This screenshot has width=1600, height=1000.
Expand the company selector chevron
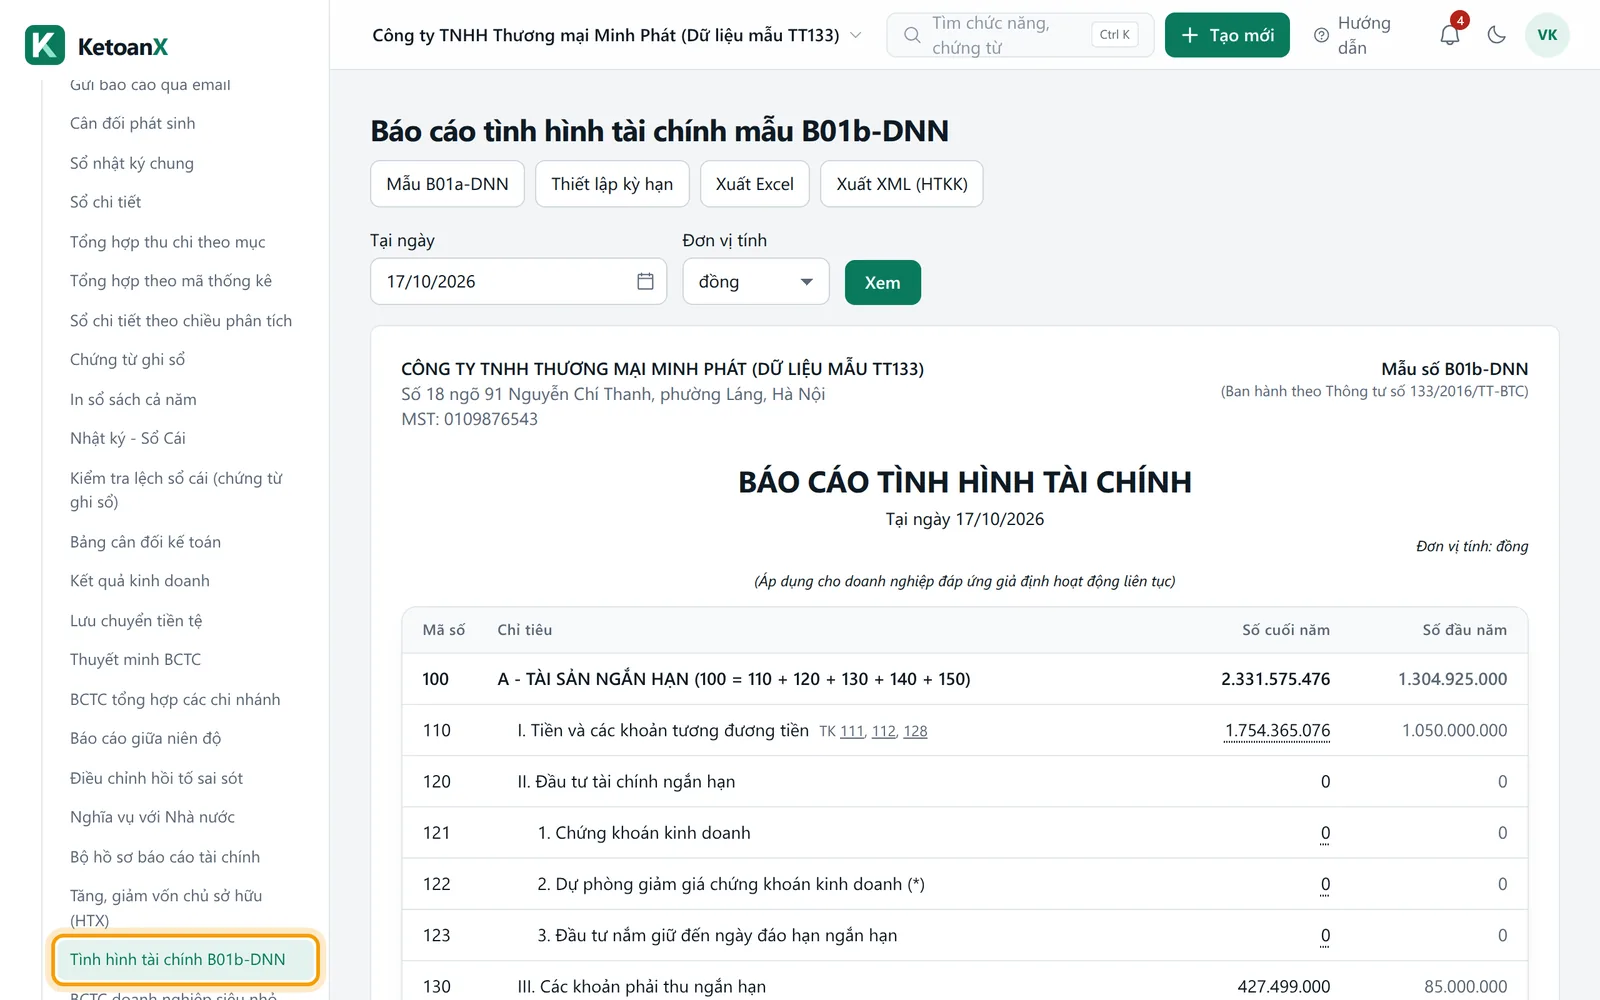[856, 35]
